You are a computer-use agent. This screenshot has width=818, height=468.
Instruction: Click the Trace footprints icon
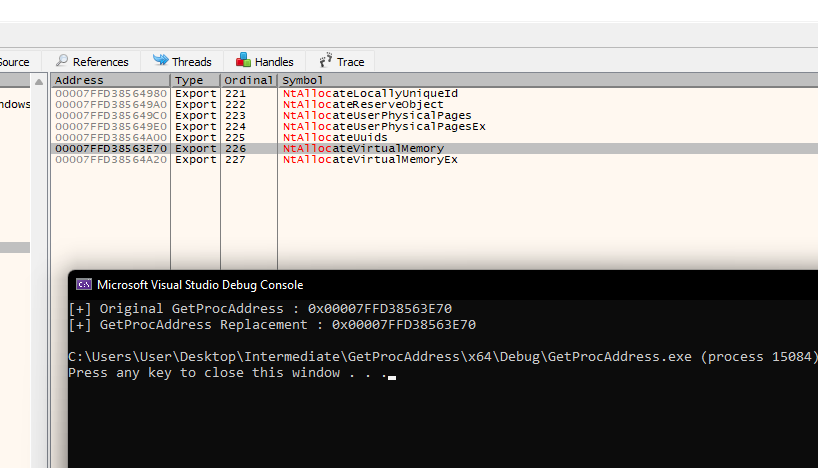(x=326, y=60)
